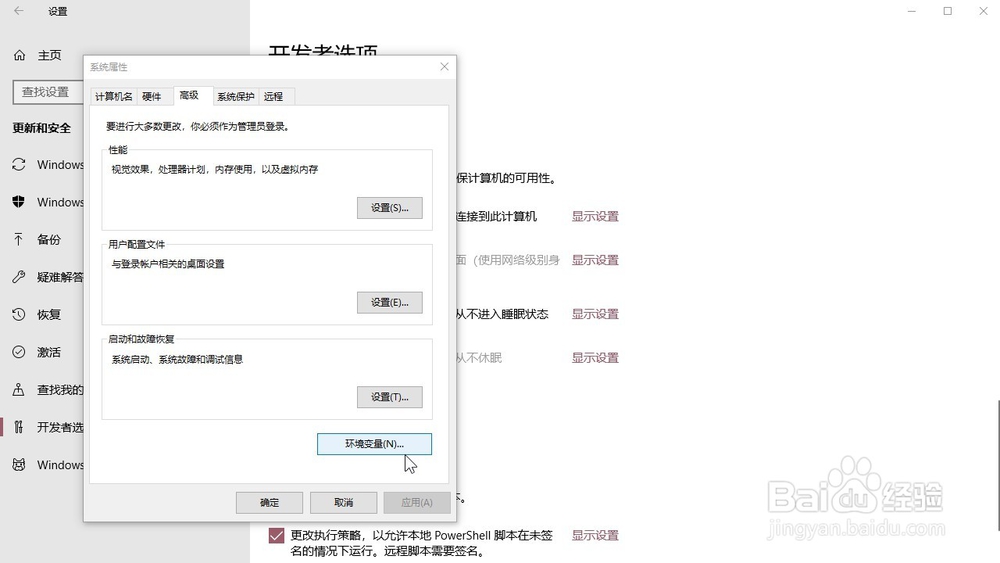Open User Profiles settings 设置(E)... button

coord(390,302)
